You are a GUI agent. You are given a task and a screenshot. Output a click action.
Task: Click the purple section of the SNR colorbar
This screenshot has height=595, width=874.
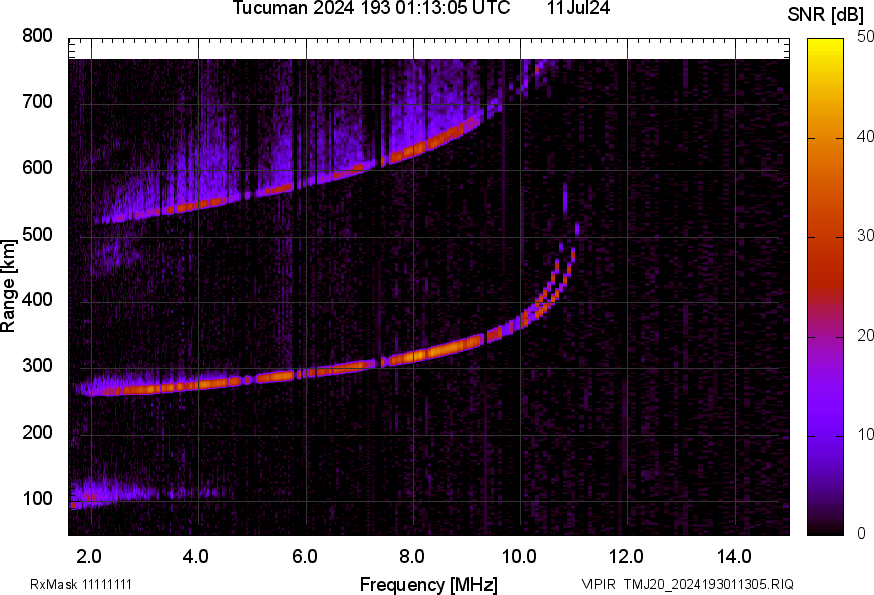[x=825, y=400]
